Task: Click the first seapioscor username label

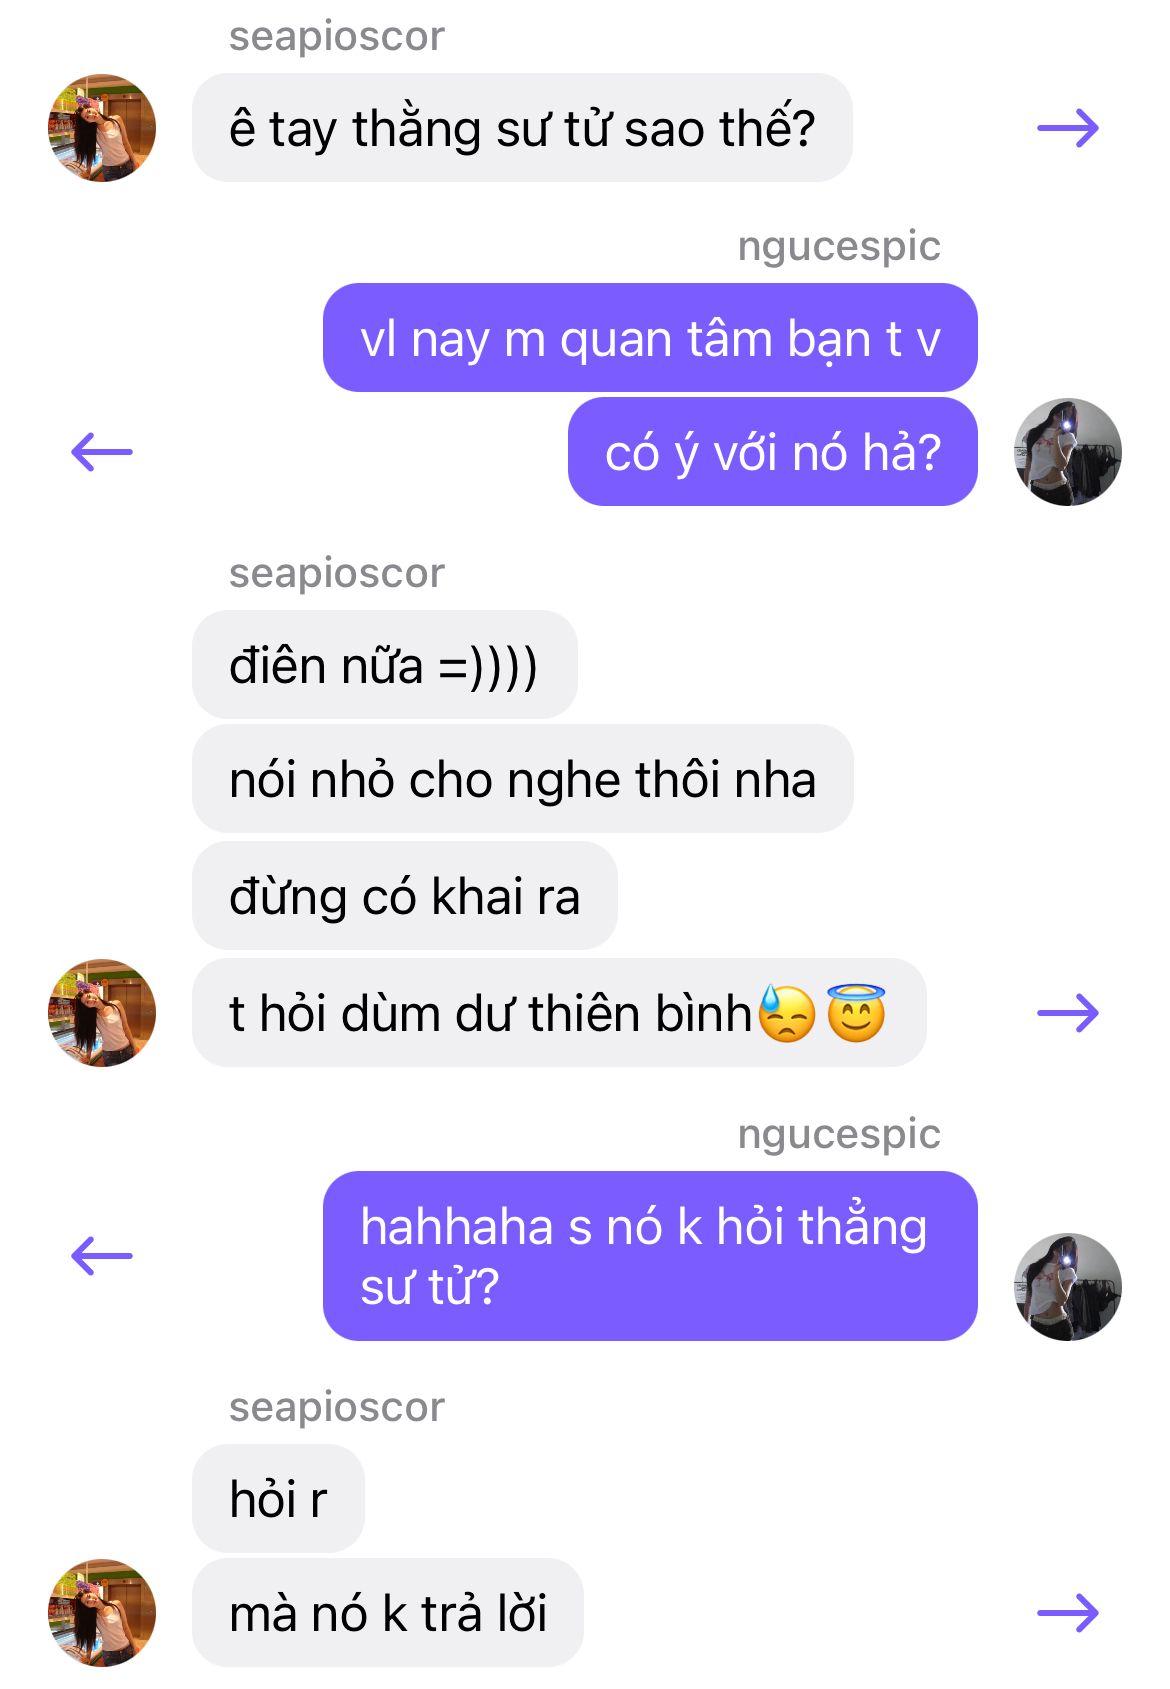Action: (x=337, y=37)
